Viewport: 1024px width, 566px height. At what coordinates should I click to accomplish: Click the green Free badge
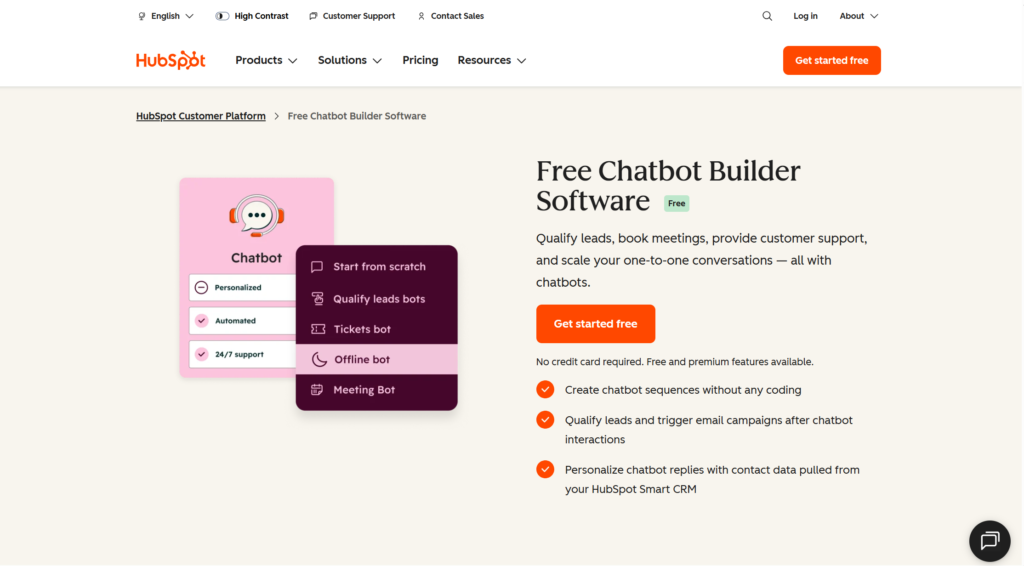(x=677, y=204)
